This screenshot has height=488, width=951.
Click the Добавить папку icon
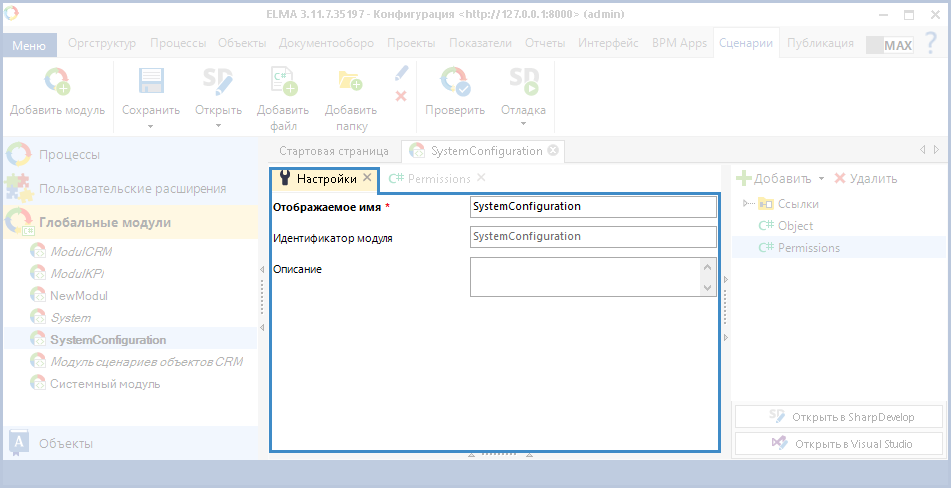(351, 81)
